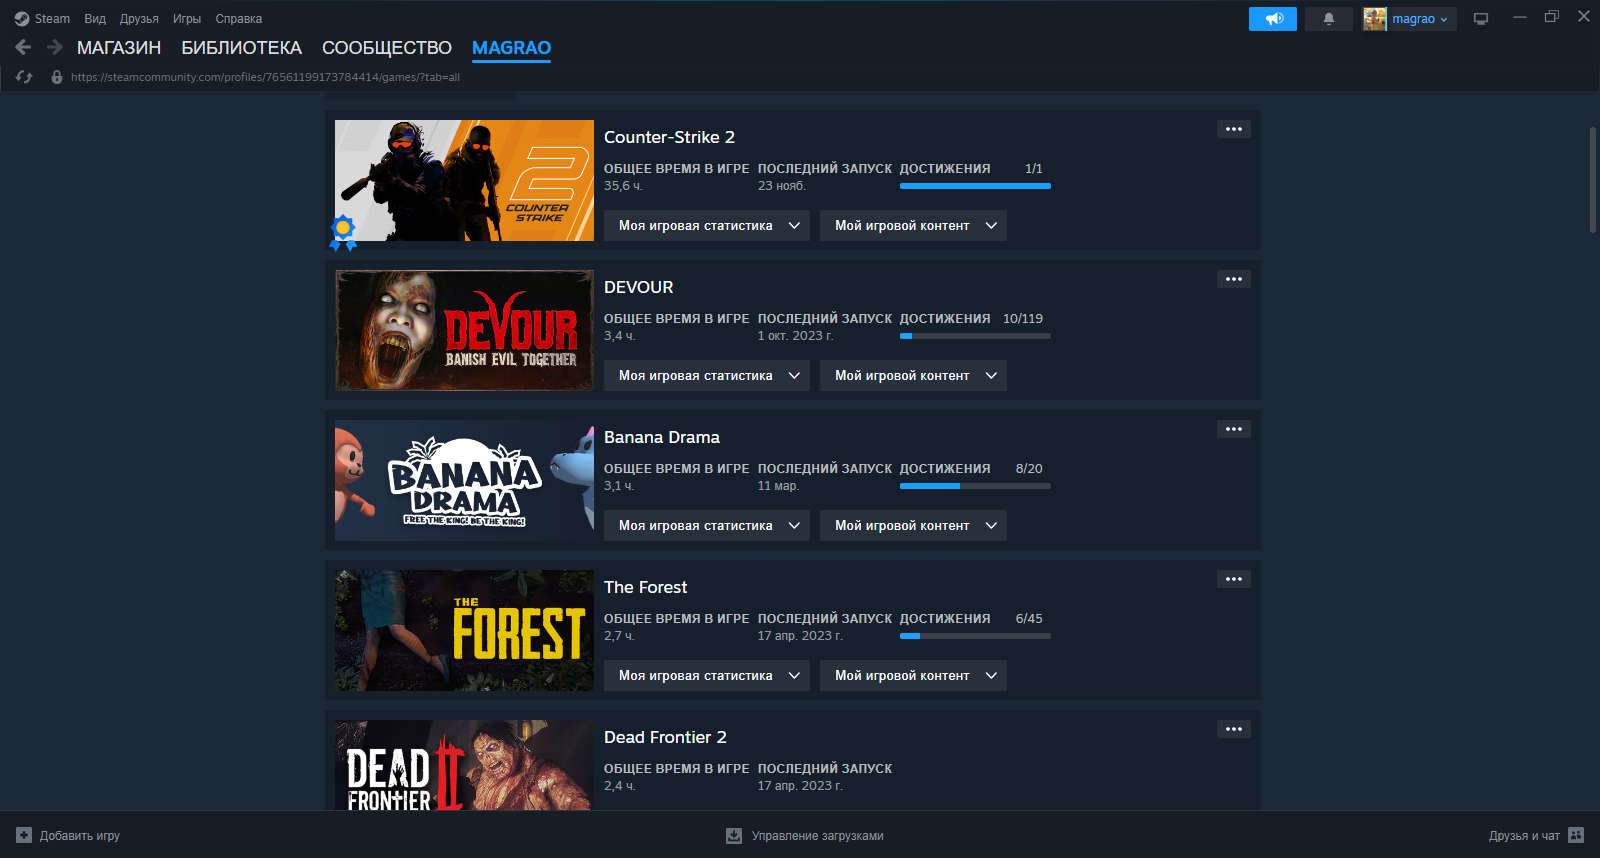This screenshot has height=858, width=1600.
Task: Click the DEVOUR cover image
Action: 464,330
